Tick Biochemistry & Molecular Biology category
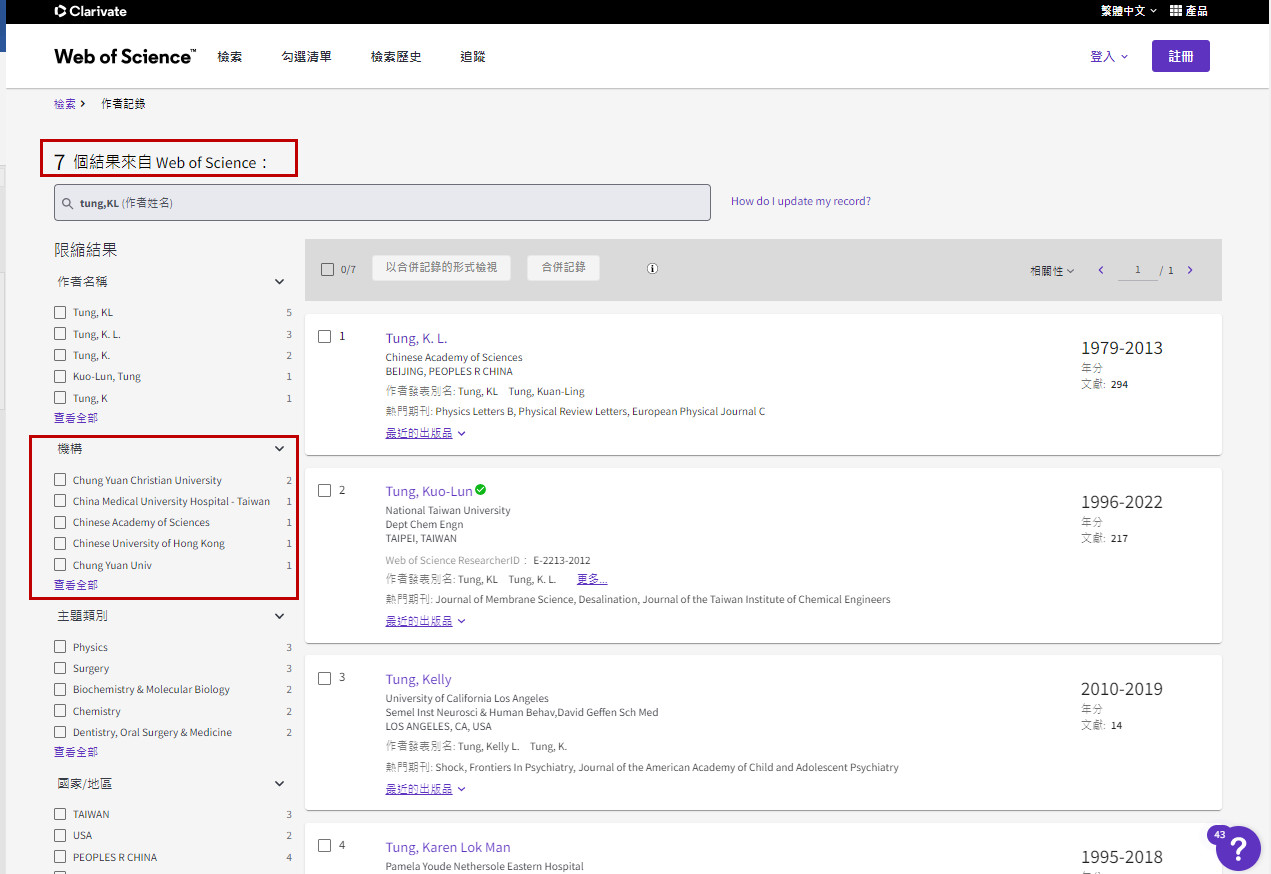This screenshot has height=874, width=1271. click(x=60, y=689)
